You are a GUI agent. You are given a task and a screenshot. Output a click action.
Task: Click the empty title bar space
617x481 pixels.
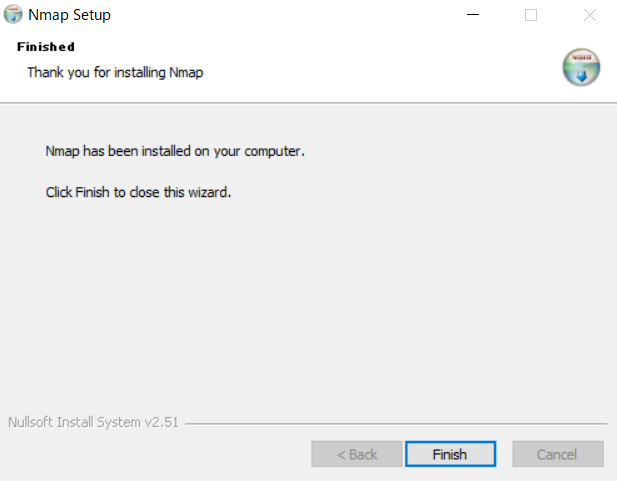[283, 15]
